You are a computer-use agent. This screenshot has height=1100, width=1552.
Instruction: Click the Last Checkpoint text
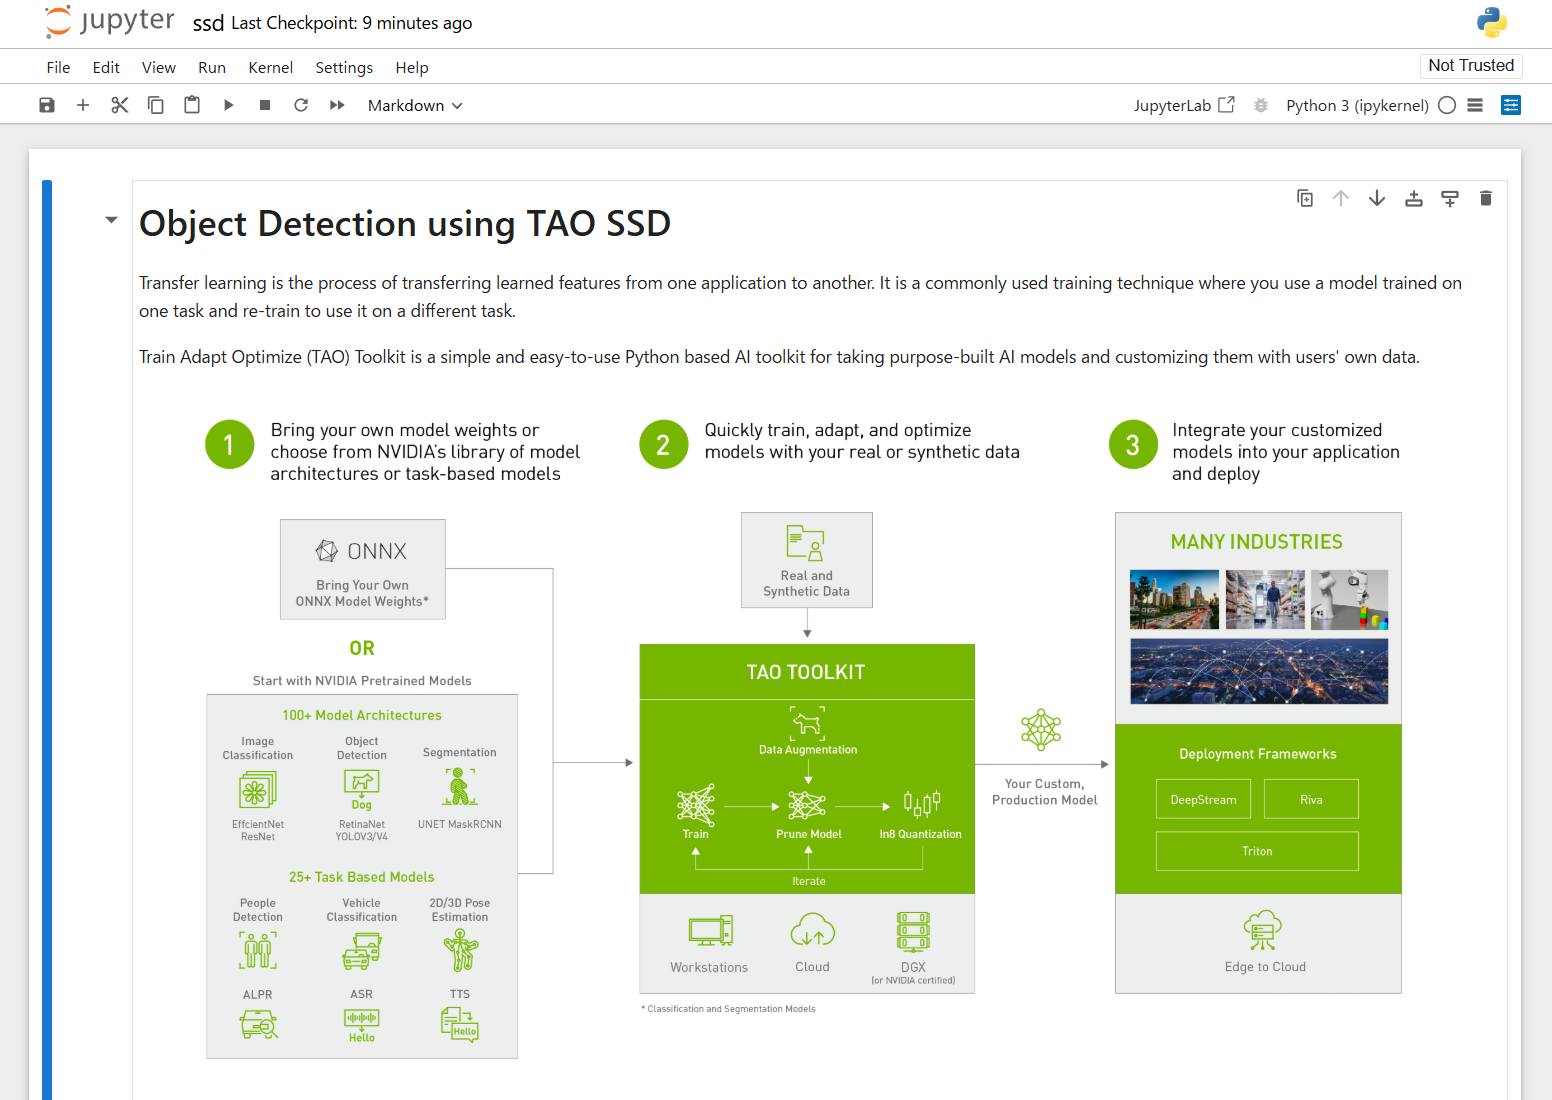tap(352, 23)
